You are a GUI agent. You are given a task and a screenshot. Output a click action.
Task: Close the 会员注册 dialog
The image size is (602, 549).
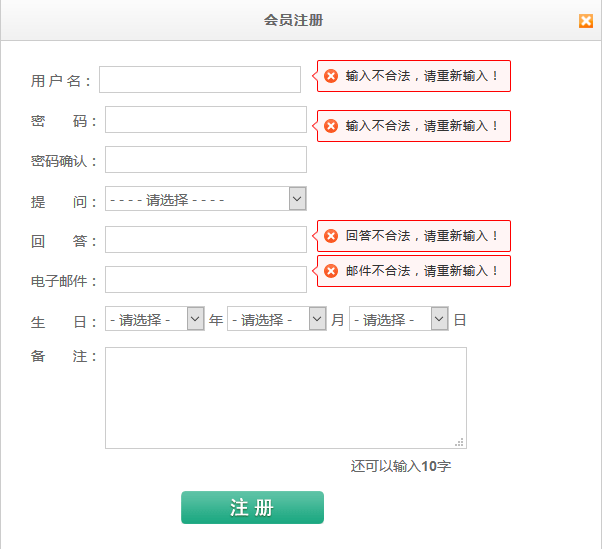(x=586, y=21)
